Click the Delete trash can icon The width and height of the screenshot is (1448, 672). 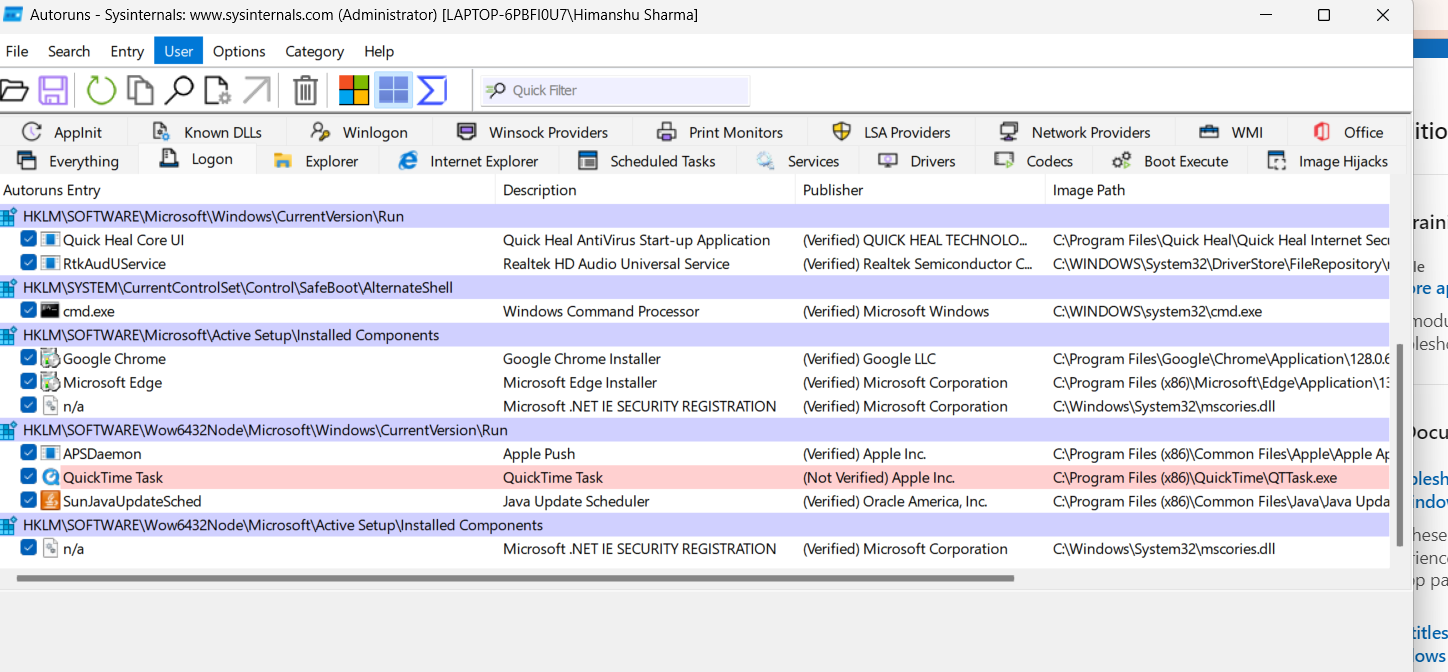[305, 90]
